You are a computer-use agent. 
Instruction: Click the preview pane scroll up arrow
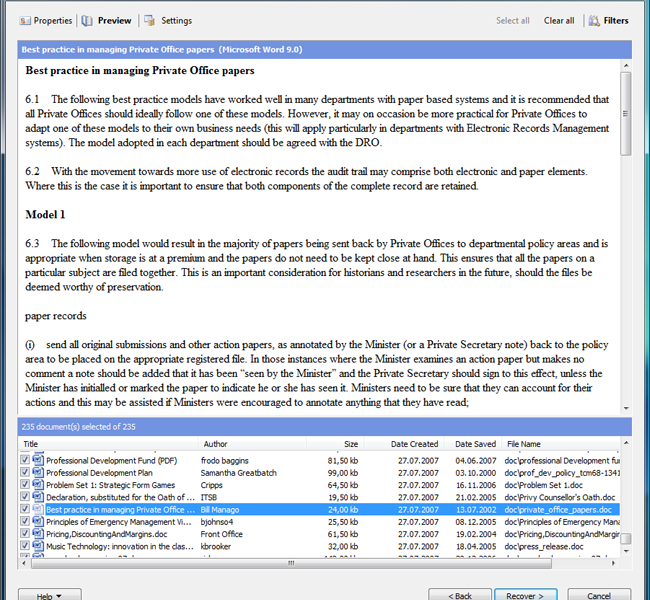(x=626, y=66)
